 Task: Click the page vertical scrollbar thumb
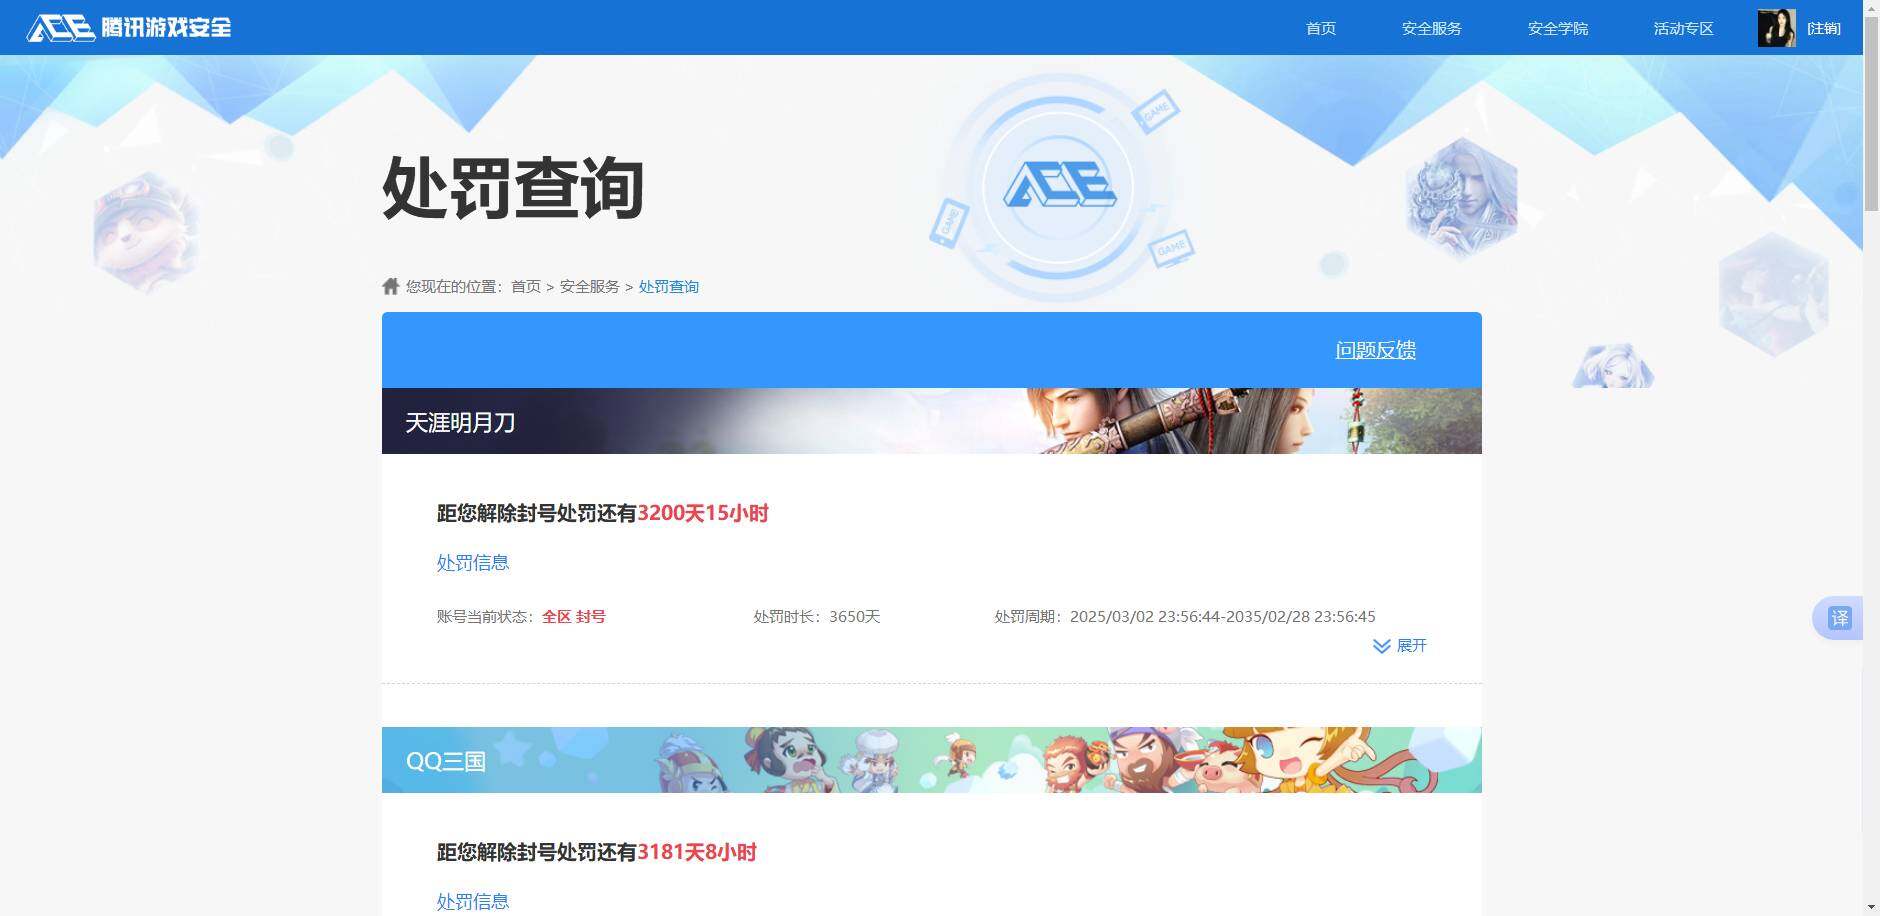(1871, 113)
